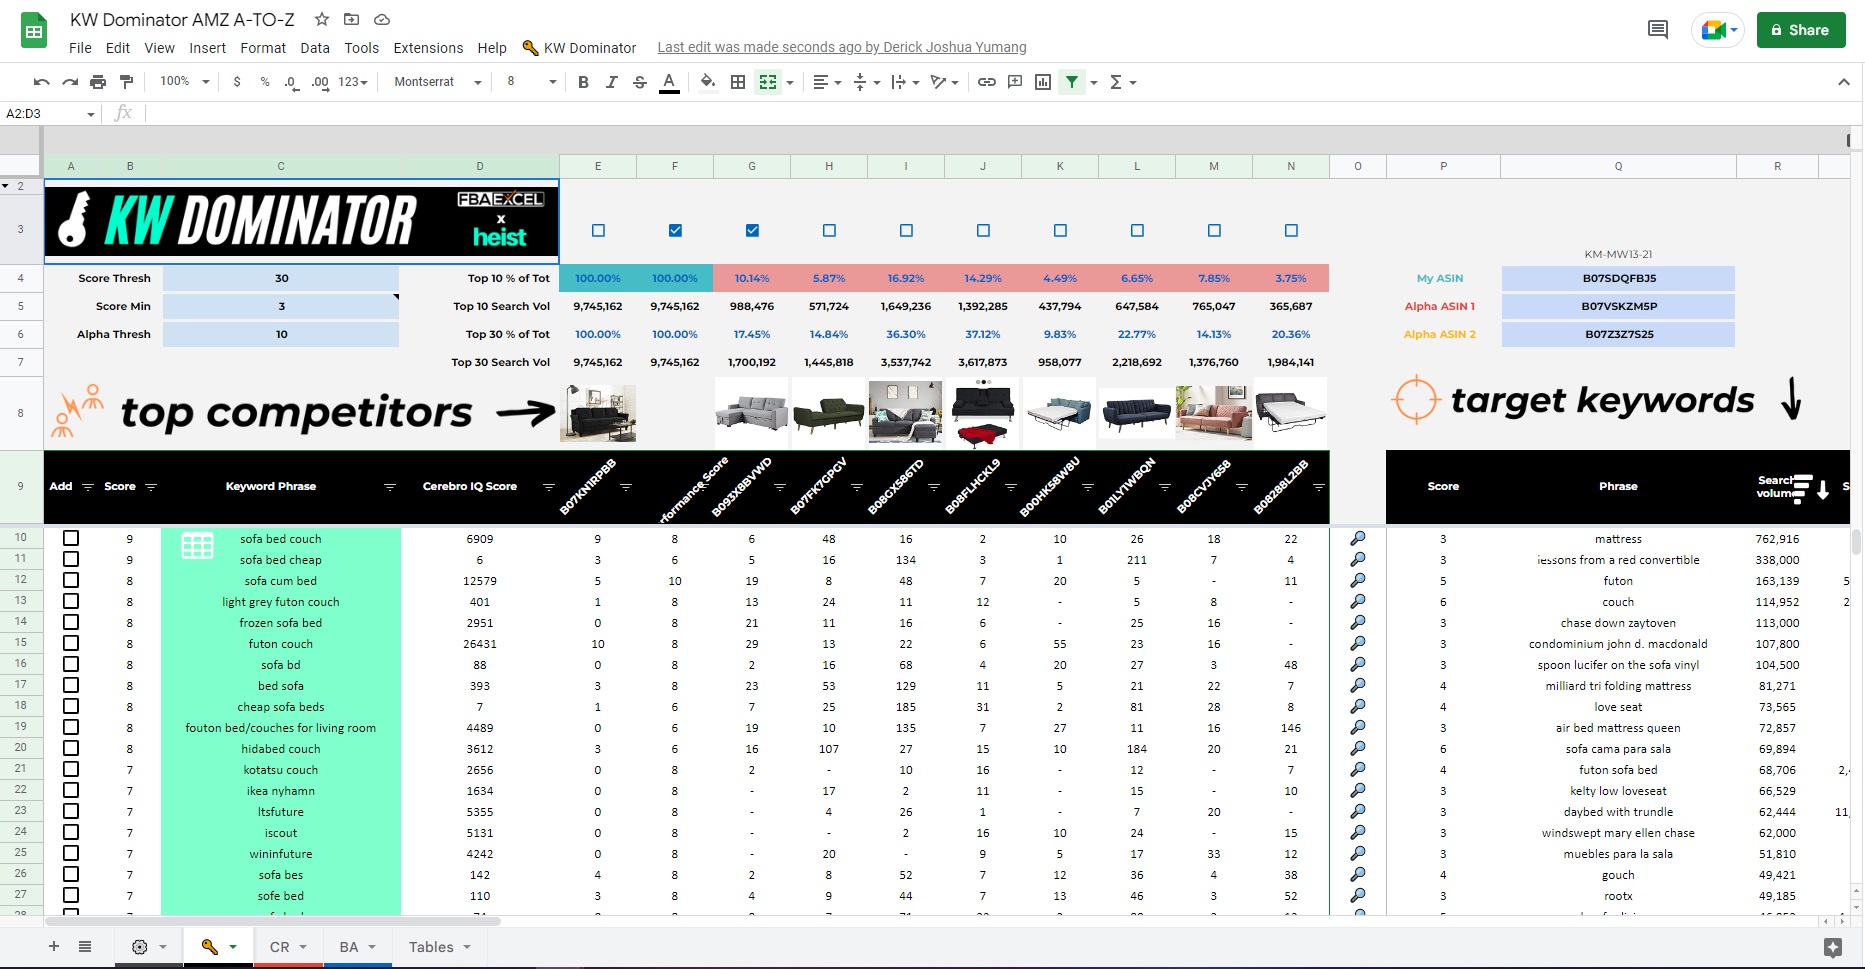Image resolution: width=1865 pixels, height=969 pixels.
Task: Click magnifier icon for mattress row
Action: click(x=1358, y=539)
